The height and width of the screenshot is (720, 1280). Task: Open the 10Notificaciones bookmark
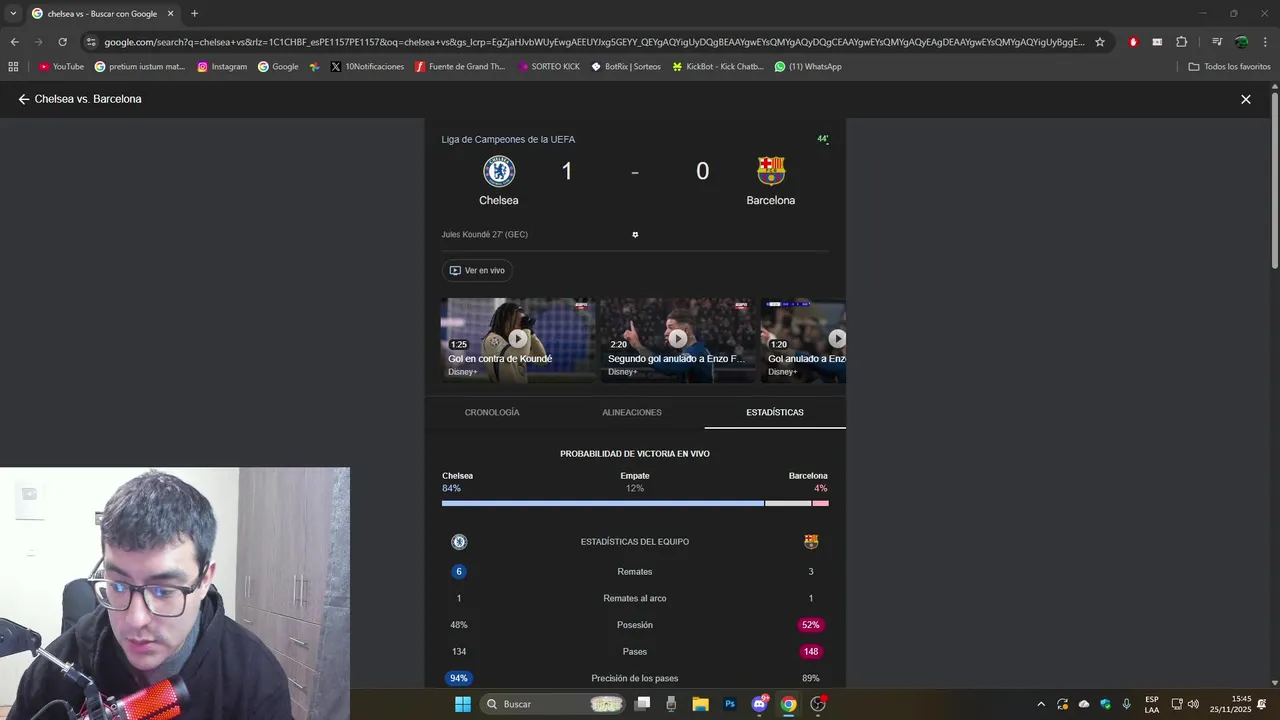point(367,67)
